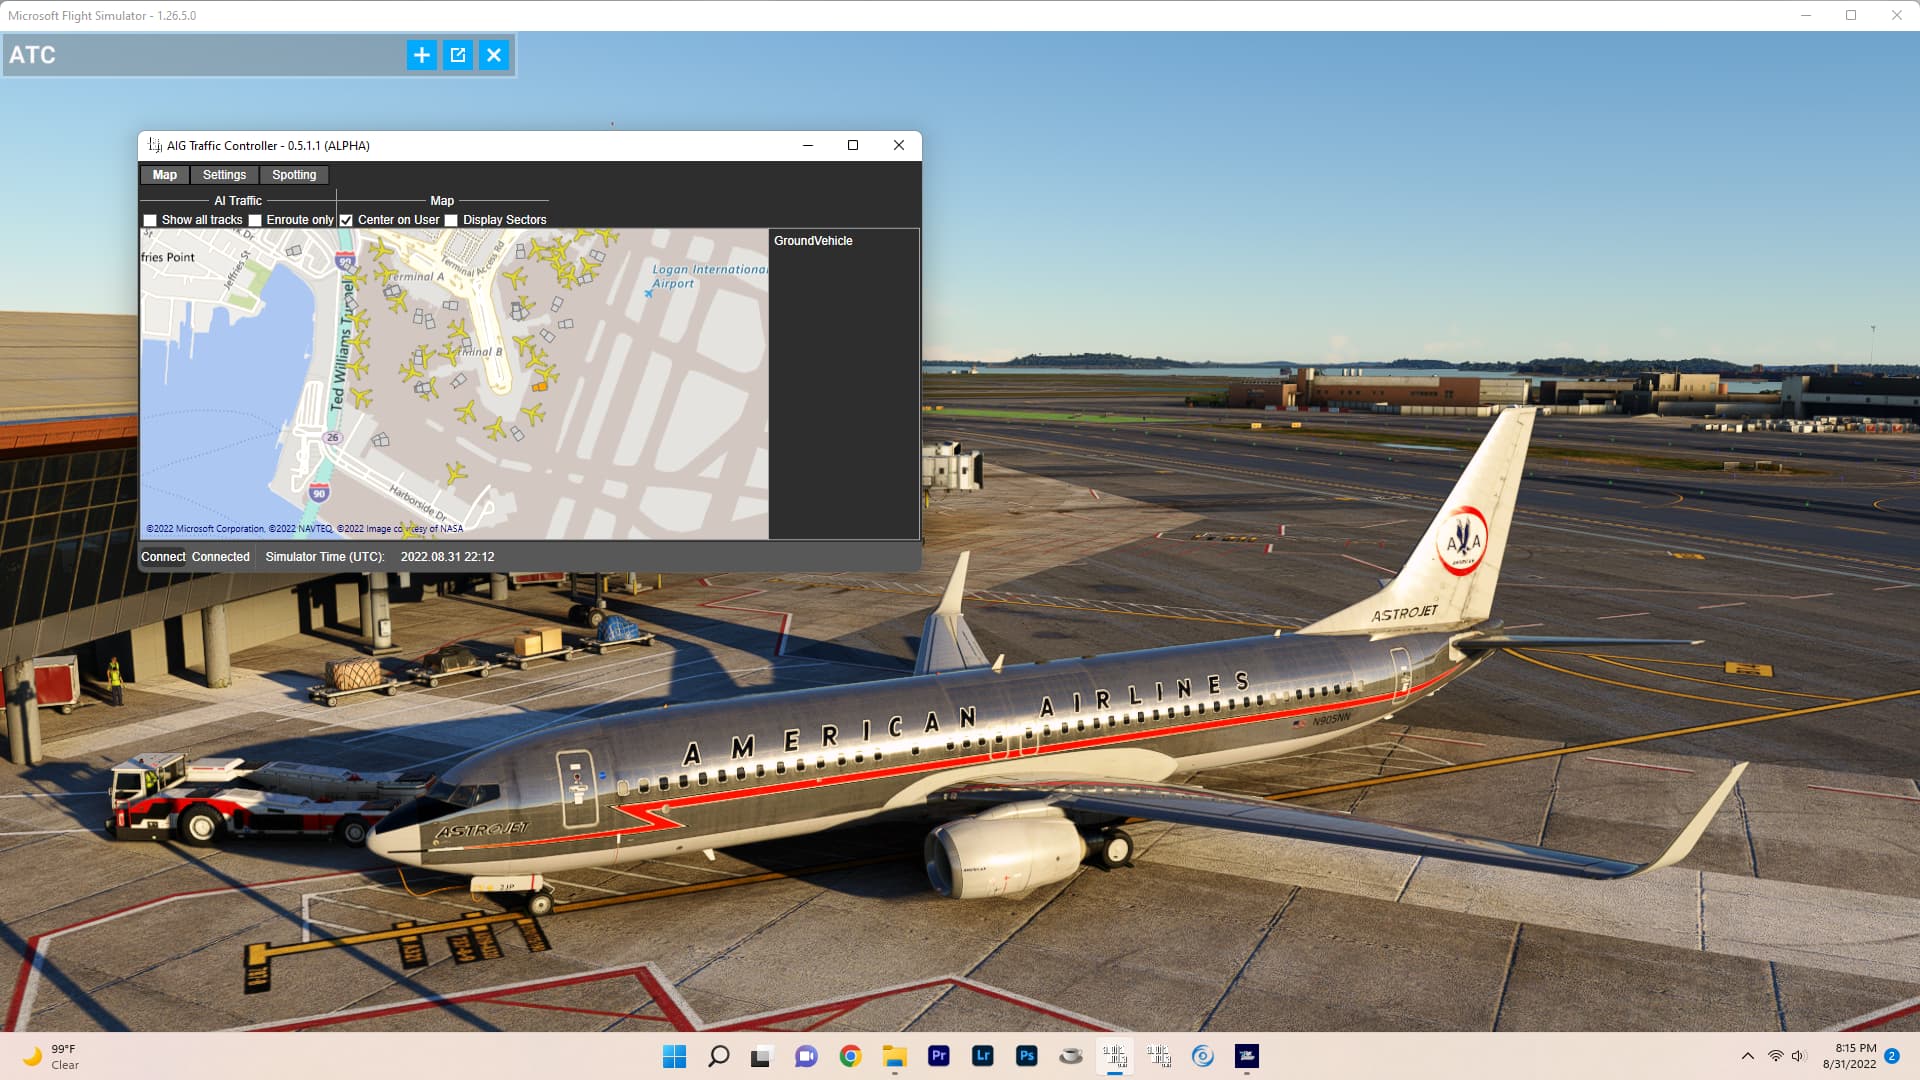1920x1080 pixels.
Task: Enable Display Sectors checkbox
Action: pos(451,220)
